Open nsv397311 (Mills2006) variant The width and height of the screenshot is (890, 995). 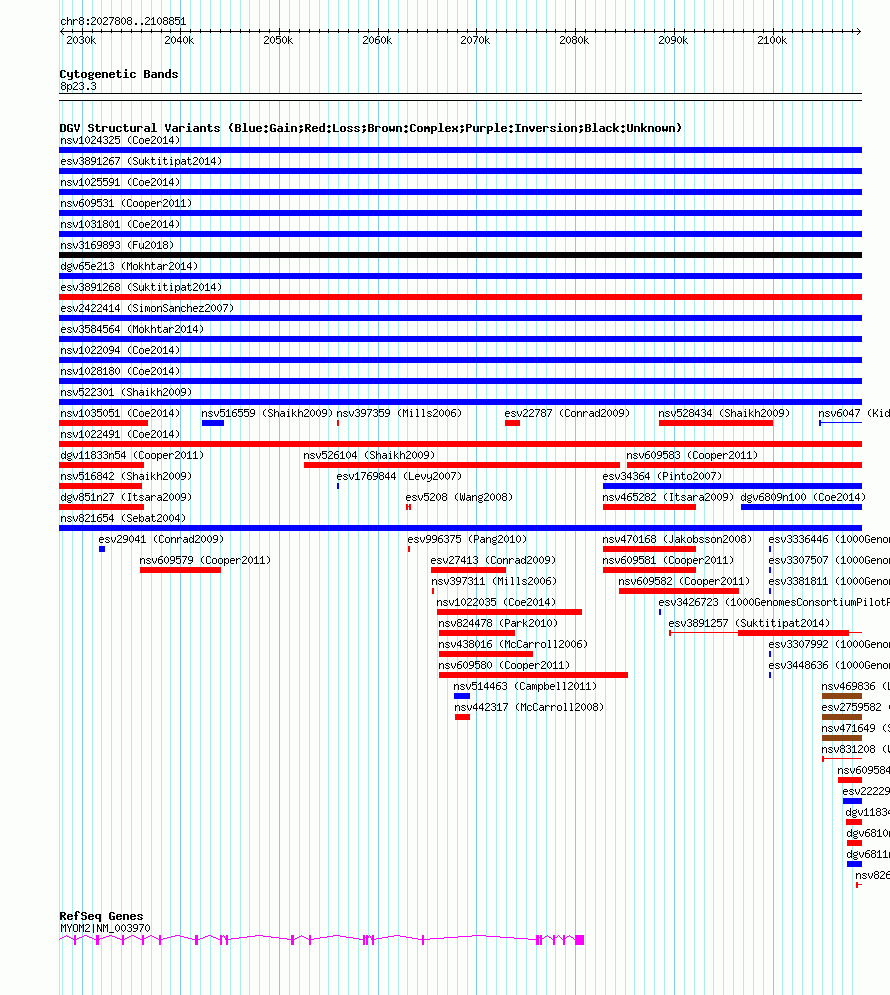pos(433,591)
